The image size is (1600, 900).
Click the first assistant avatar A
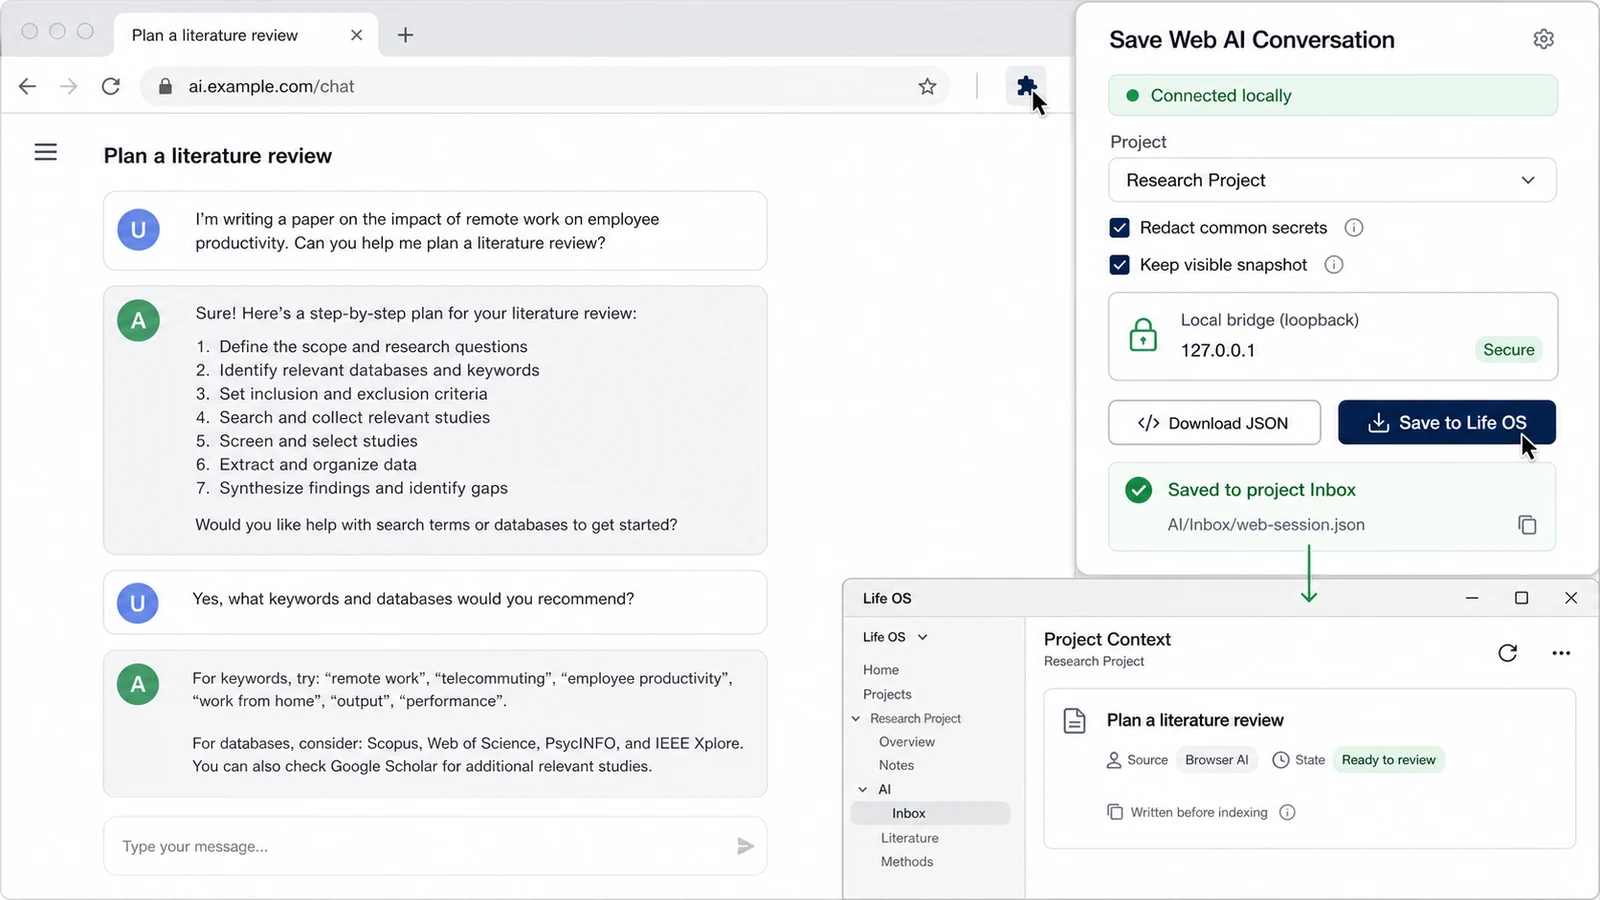(138, 321)
